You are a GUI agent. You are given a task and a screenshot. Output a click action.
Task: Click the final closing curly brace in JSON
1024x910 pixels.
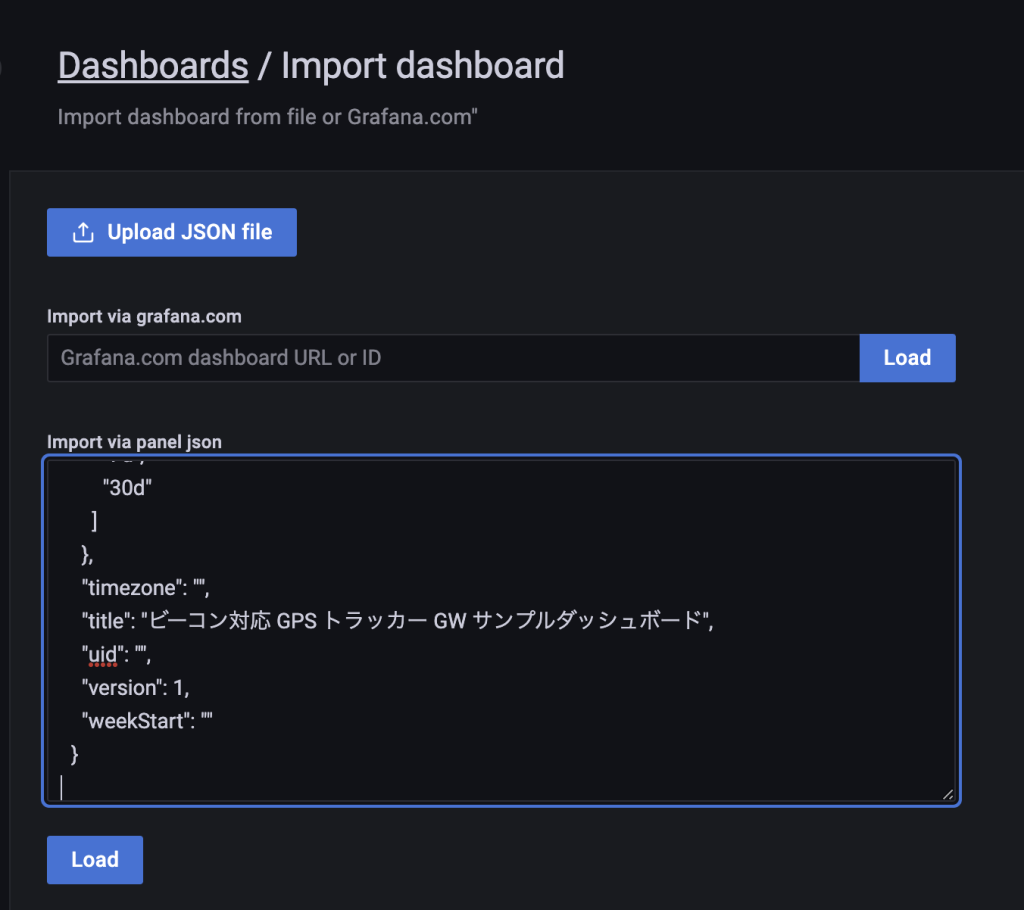74,754
